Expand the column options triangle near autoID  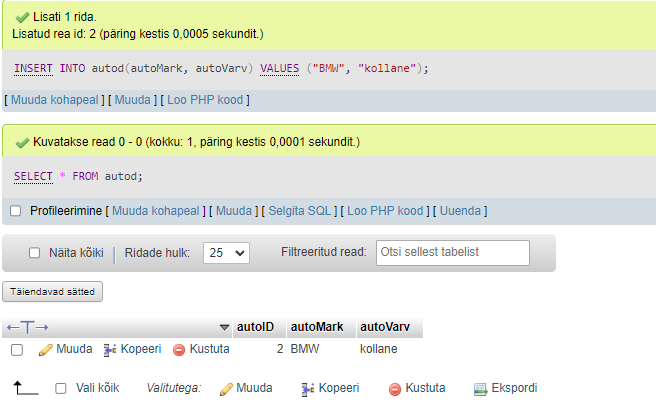224,327
